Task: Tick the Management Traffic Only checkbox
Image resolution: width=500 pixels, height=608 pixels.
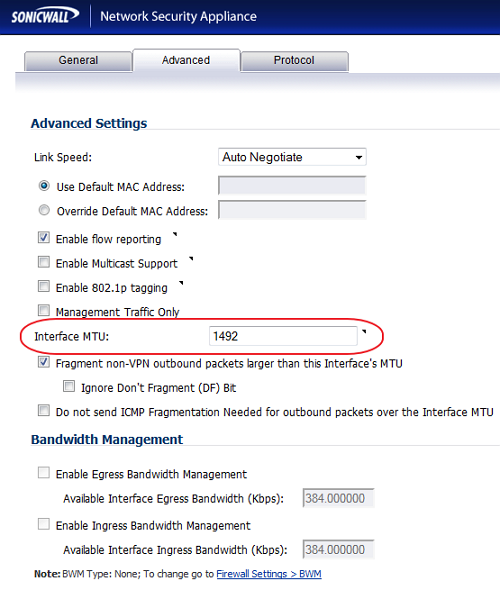Action: coord(44,311)
